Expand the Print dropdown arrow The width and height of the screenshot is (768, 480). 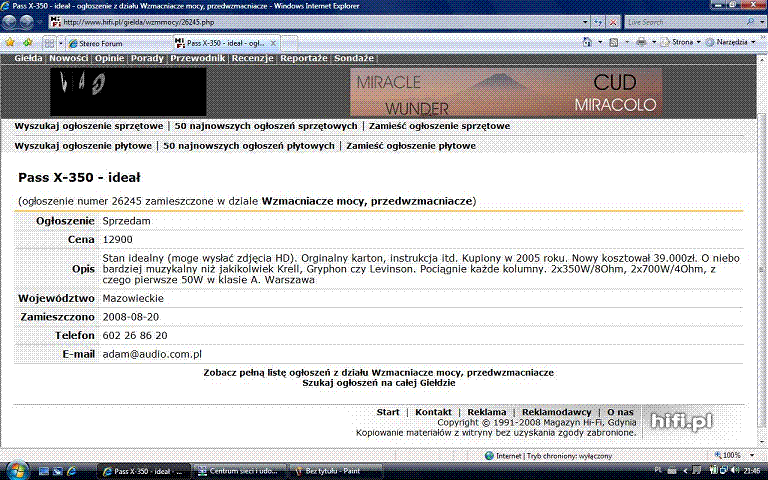pos(653,43)
